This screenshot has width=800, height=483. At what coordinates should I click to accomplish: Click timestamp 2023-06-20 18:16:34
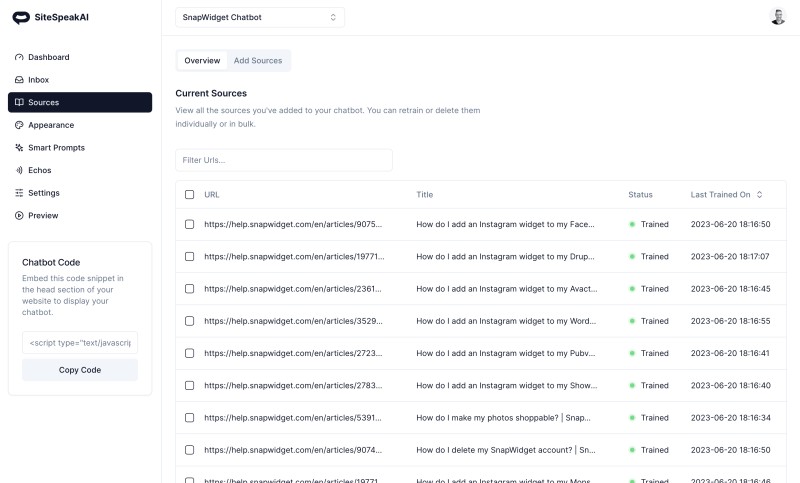click(x=731, y=417)
